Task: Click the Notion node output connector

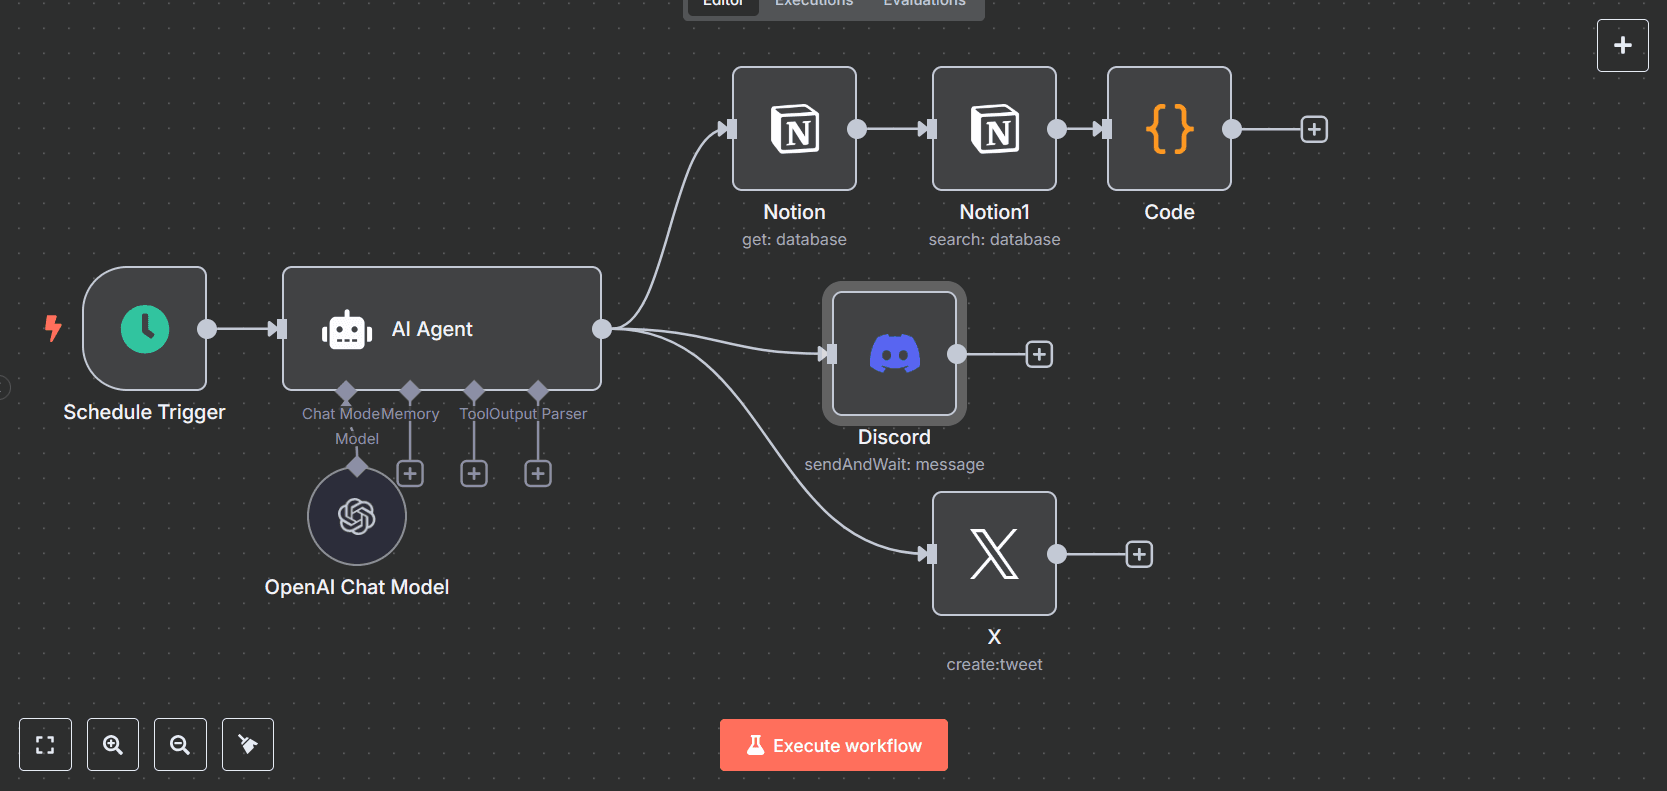Action: (857, 128)
